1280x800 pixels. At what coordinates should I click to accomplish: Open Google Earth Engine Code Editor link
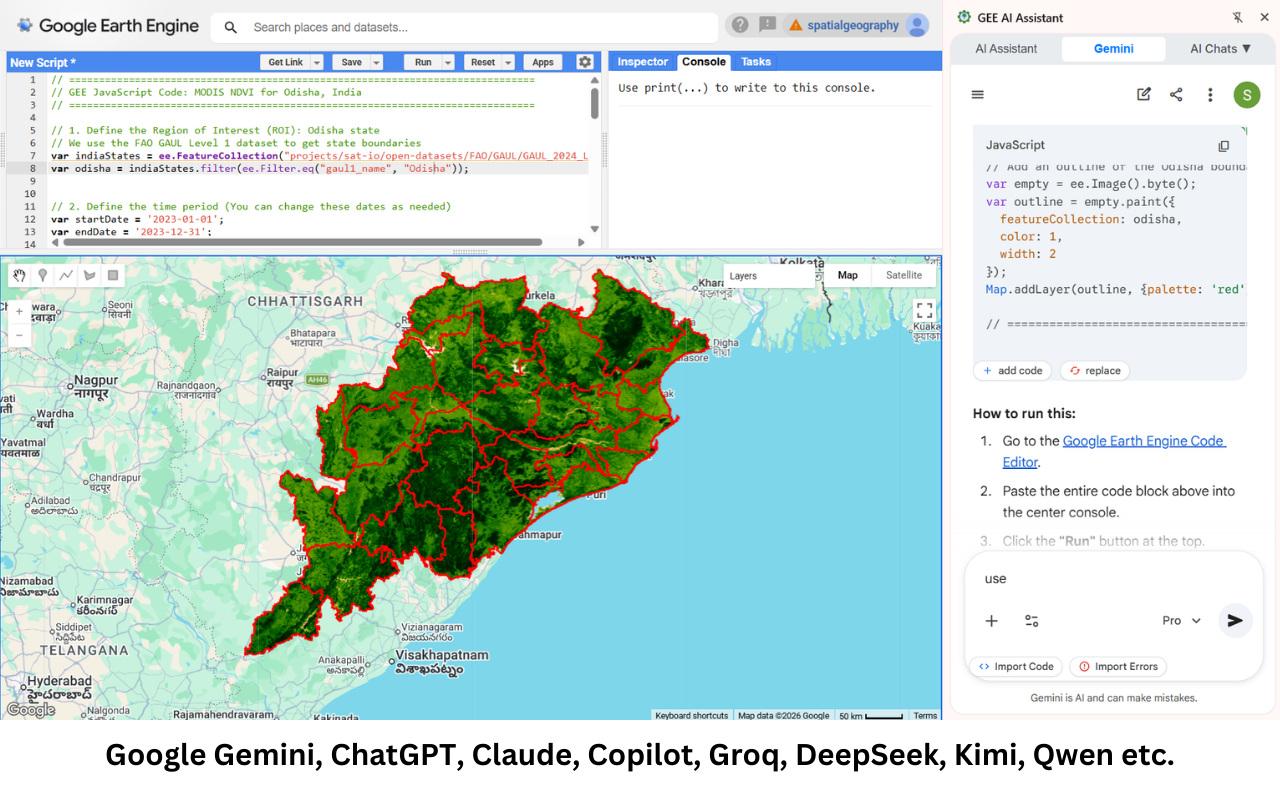(x=1114, y=451)
